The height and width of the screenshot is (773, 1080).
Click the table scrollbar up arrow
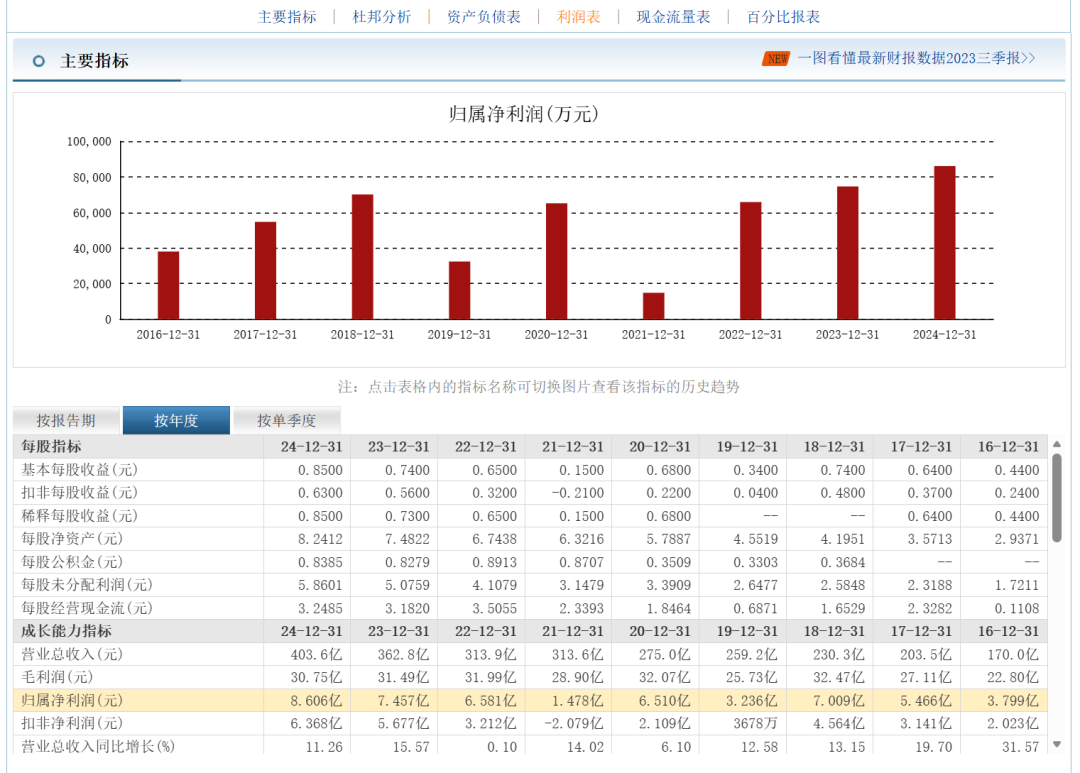pyautogui.click(x=1057, y=444)
